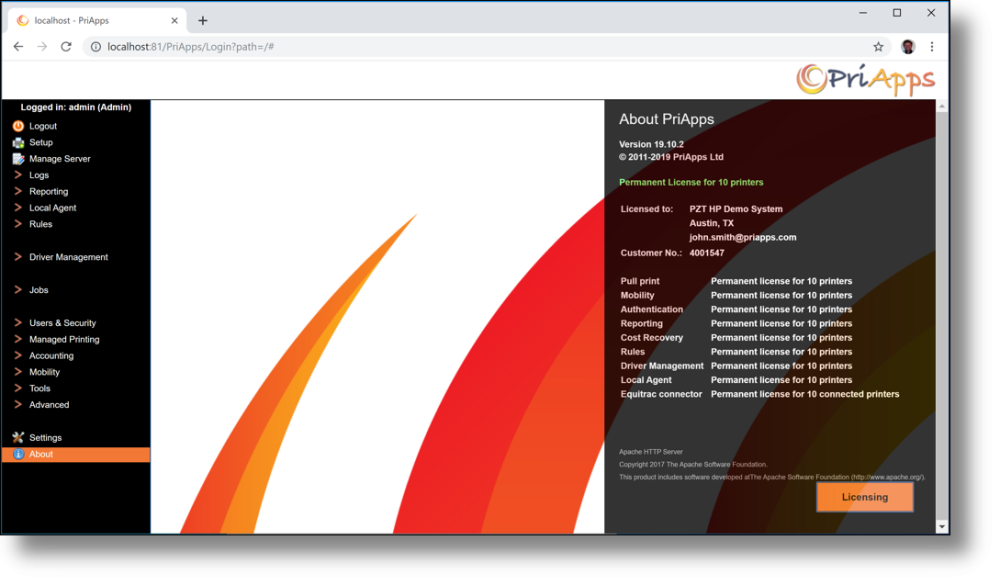
Task: Click the 'Logged in: admin (Admin)' text
Action: (76, 107)
